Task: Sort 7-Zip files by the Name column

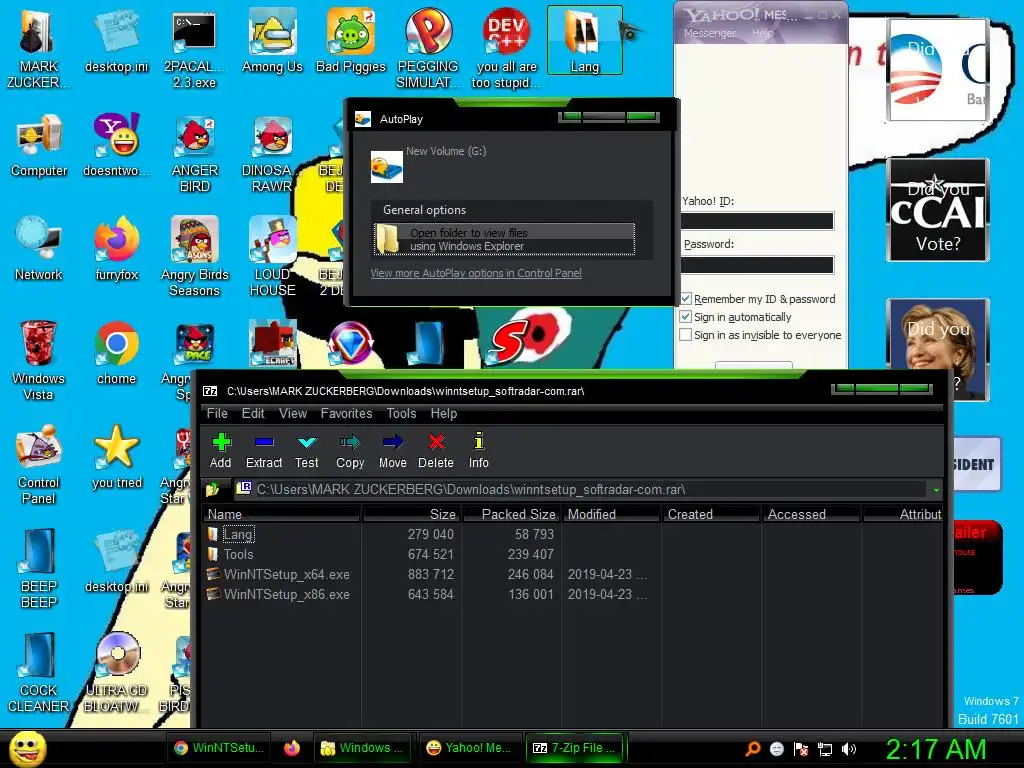Action: (282, 514)
